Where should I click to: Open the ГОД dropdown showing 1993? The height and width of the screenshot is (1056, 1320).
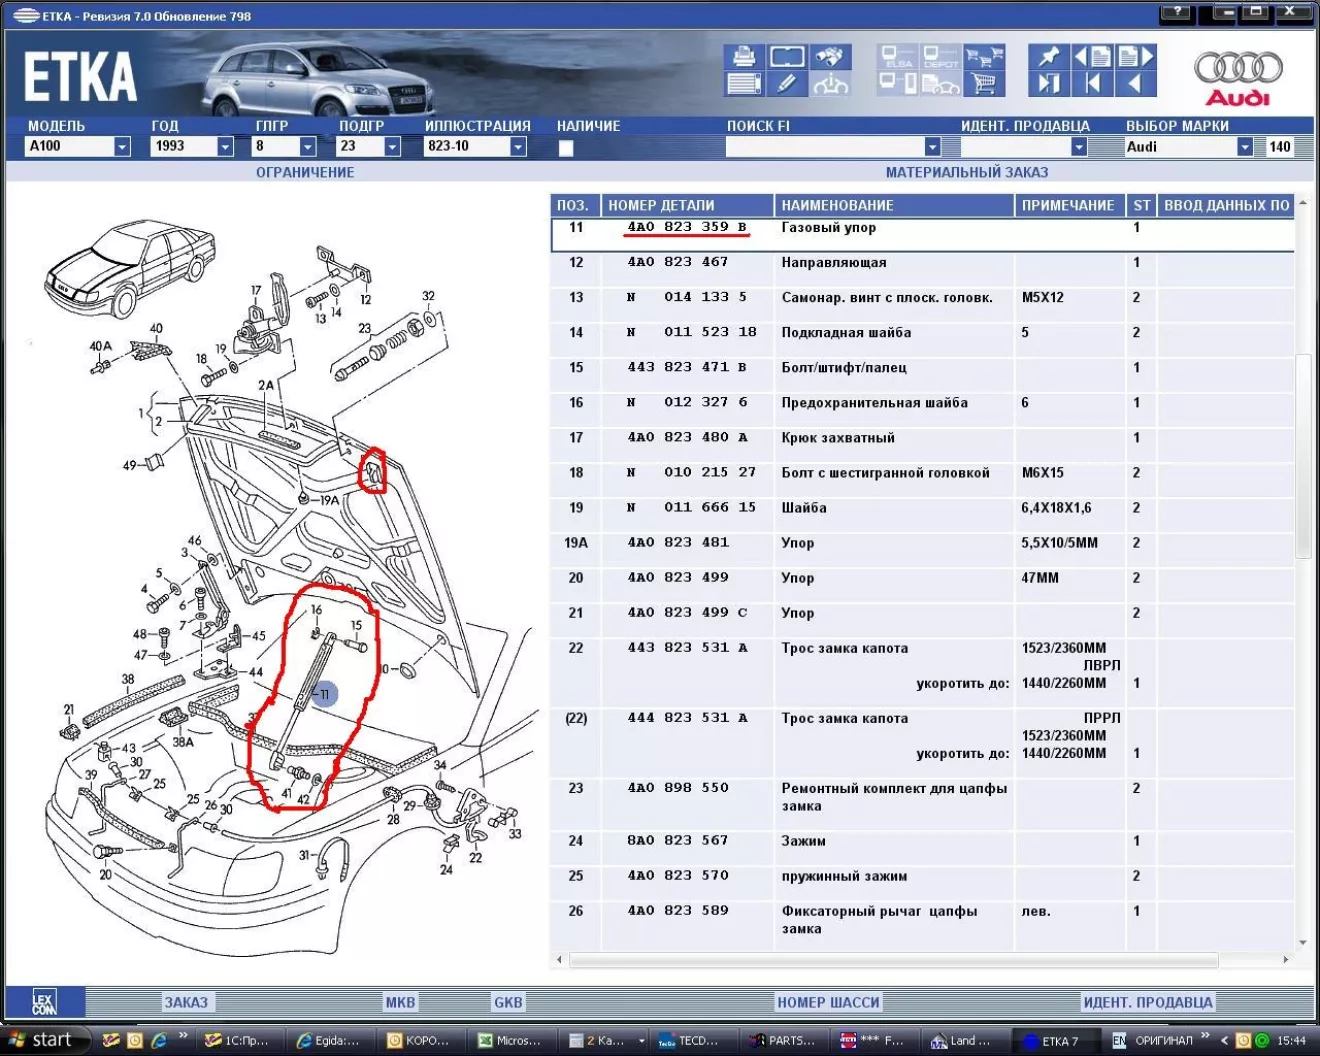[x=225, y=147]
